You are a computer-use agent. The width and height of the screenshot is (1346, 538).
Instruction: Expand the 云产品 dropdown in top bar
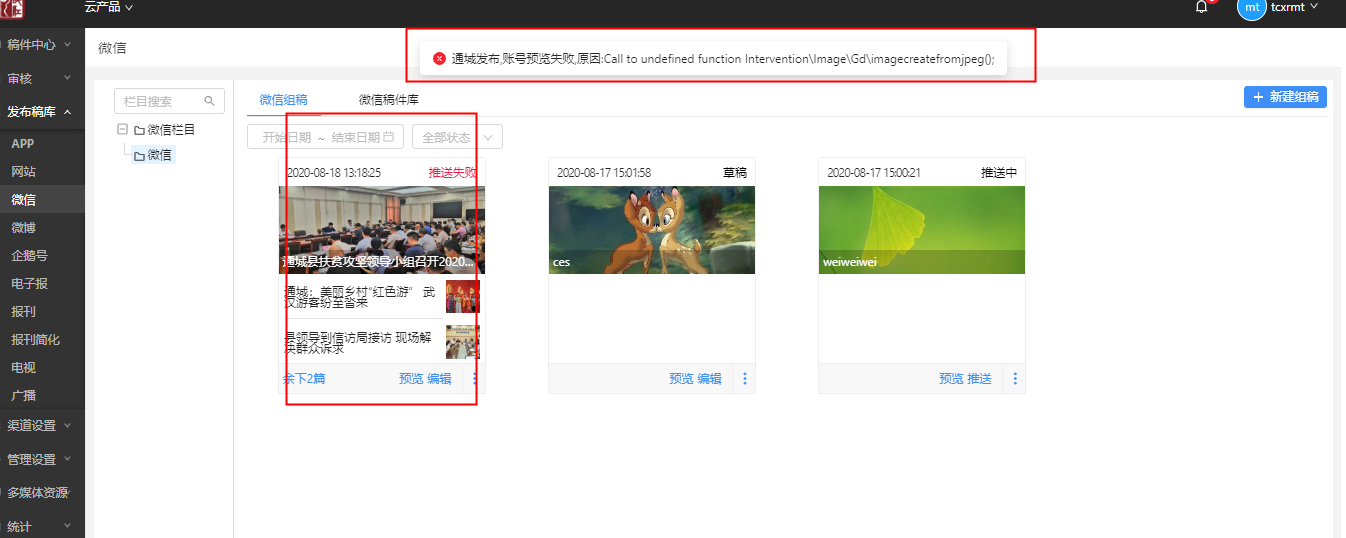(x=108, y=7)
